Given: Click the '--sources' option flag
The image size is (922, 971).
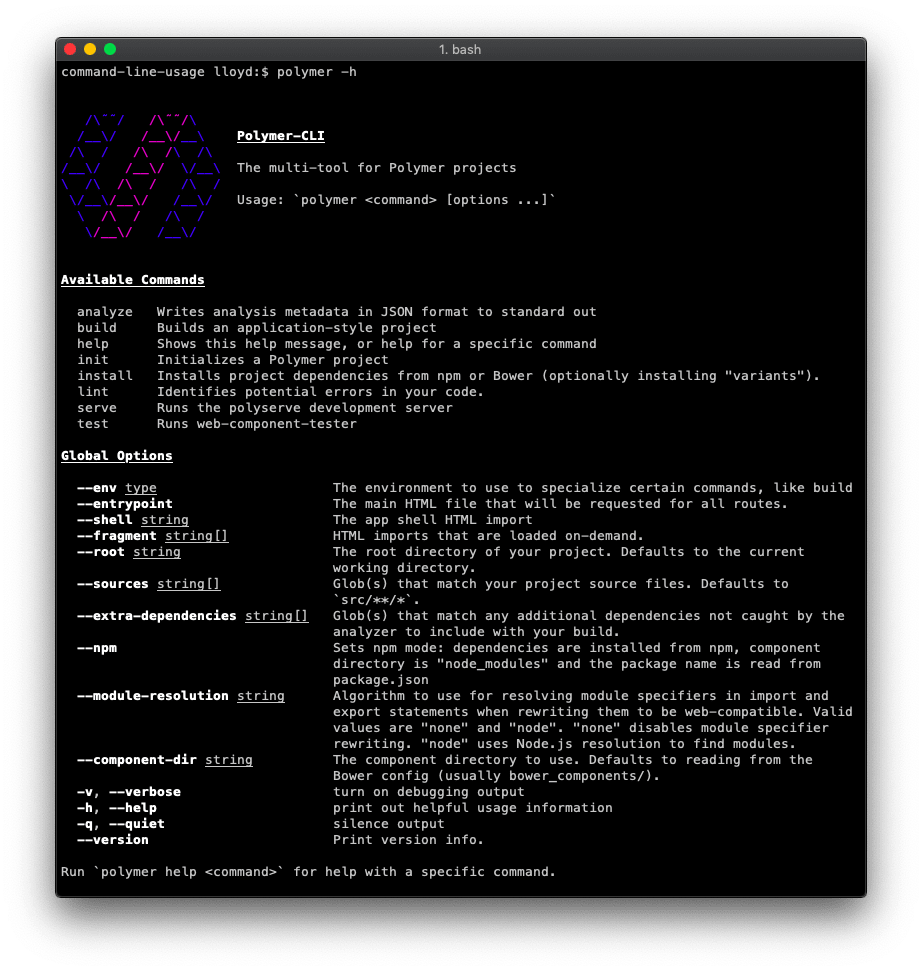Looking at the screenshot, I should (x=113, y=584).
